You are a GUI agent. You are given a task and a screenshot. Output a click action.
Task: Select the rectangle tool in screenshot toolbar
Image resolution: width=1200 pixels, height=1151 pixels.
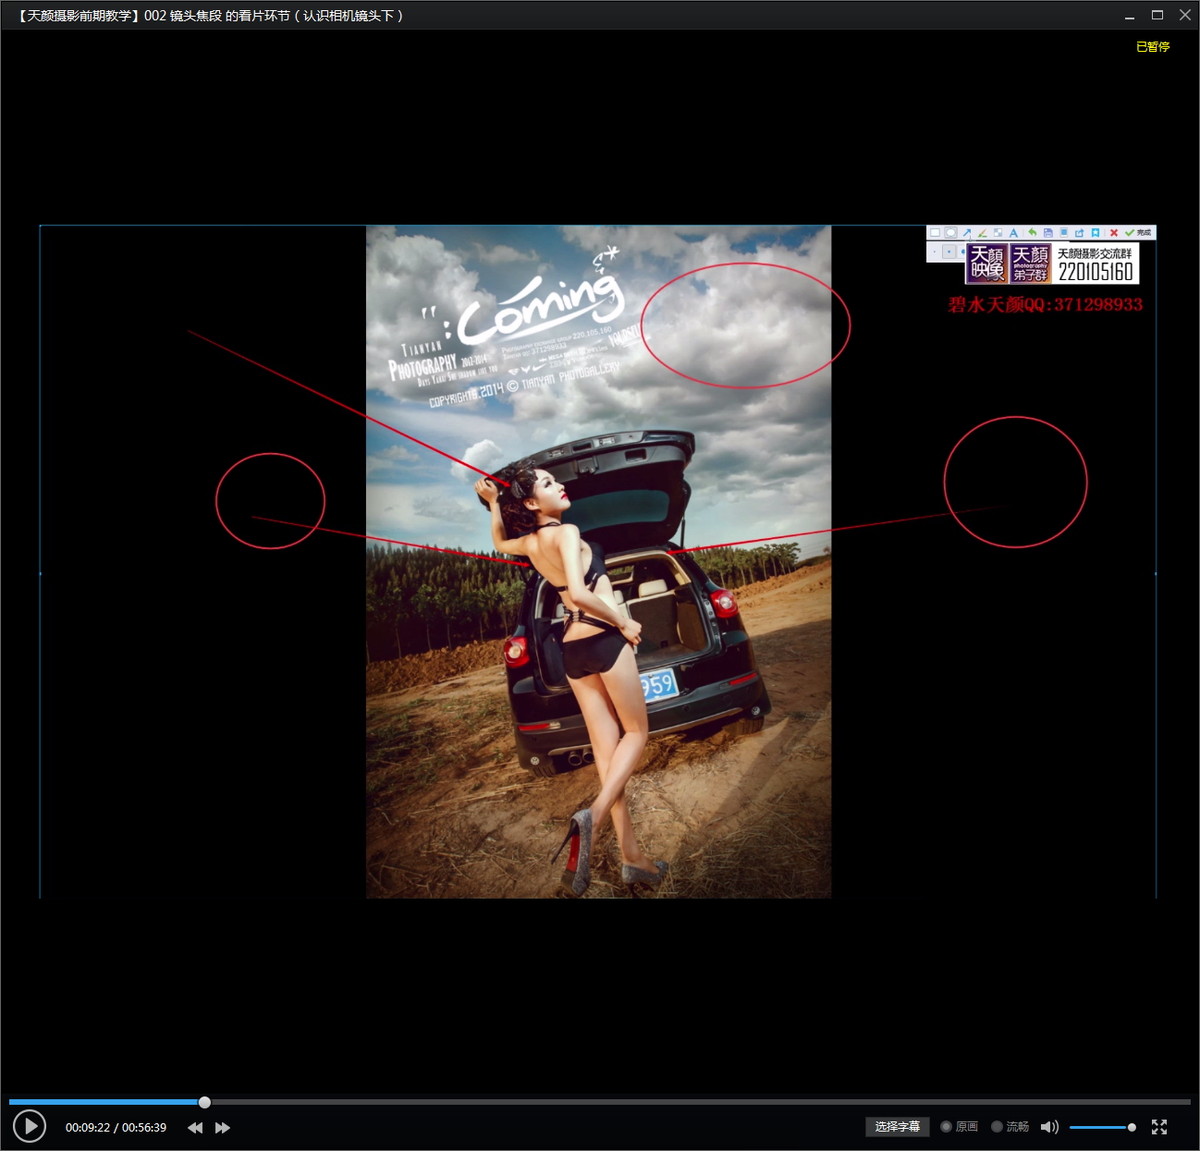(935, 233)
